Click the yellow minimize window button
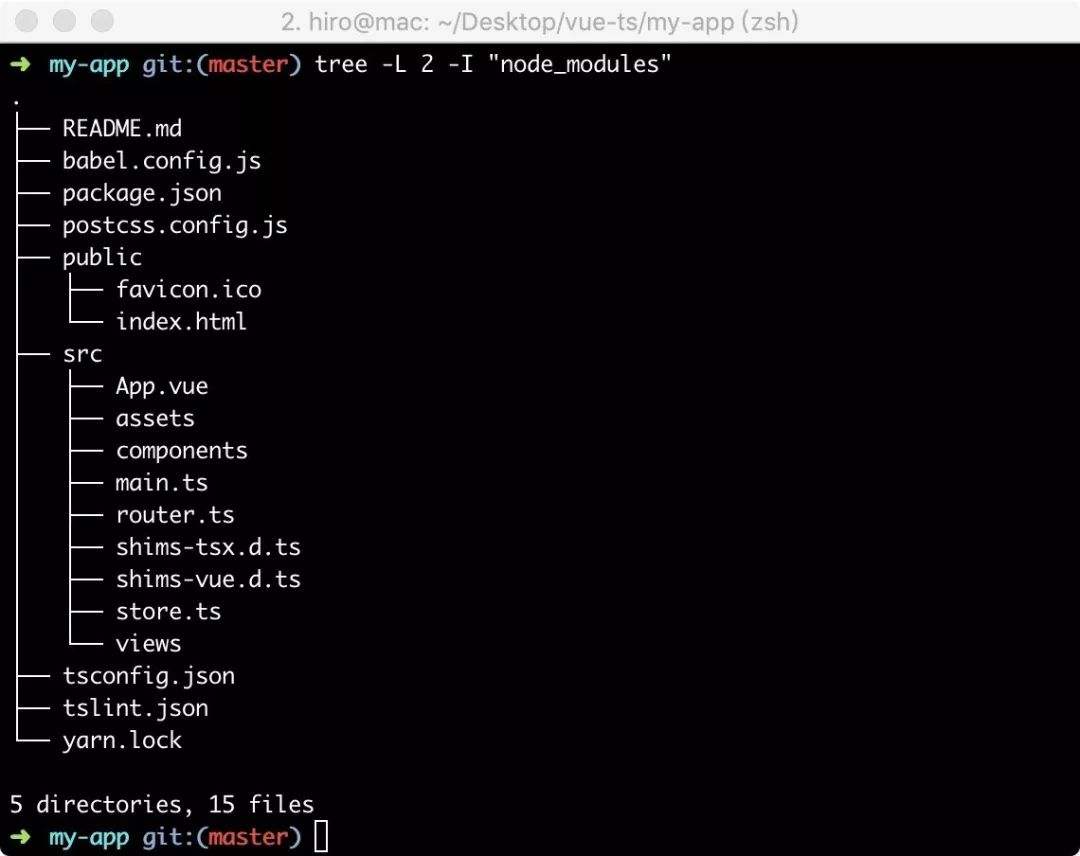 [x=64, y=21]
